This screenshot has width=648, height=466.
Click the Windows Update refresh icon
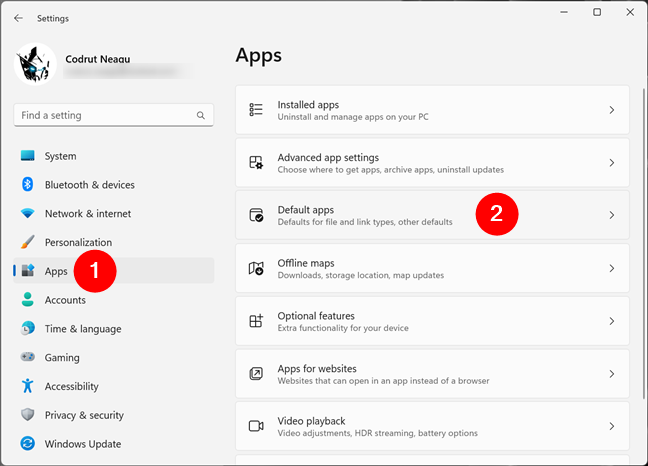pyautogui.click(x=28, y=444)
